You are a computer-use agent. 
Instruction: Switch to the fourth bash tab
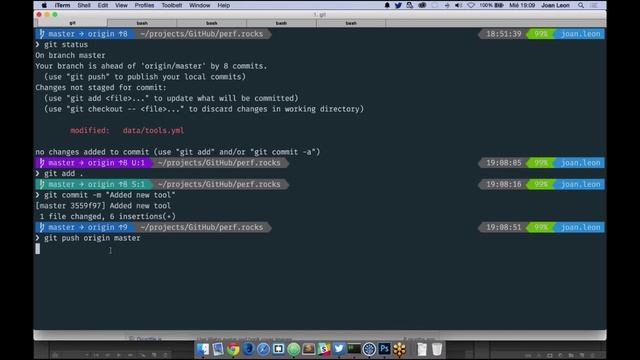coord(281,23)
